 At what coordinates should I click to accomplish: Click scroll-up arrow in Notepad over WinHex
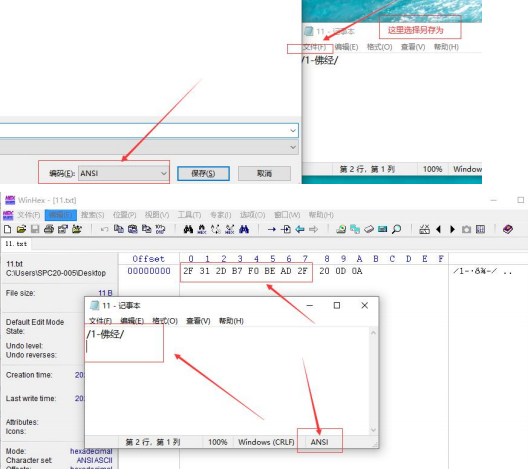click(x=373, y=333)
